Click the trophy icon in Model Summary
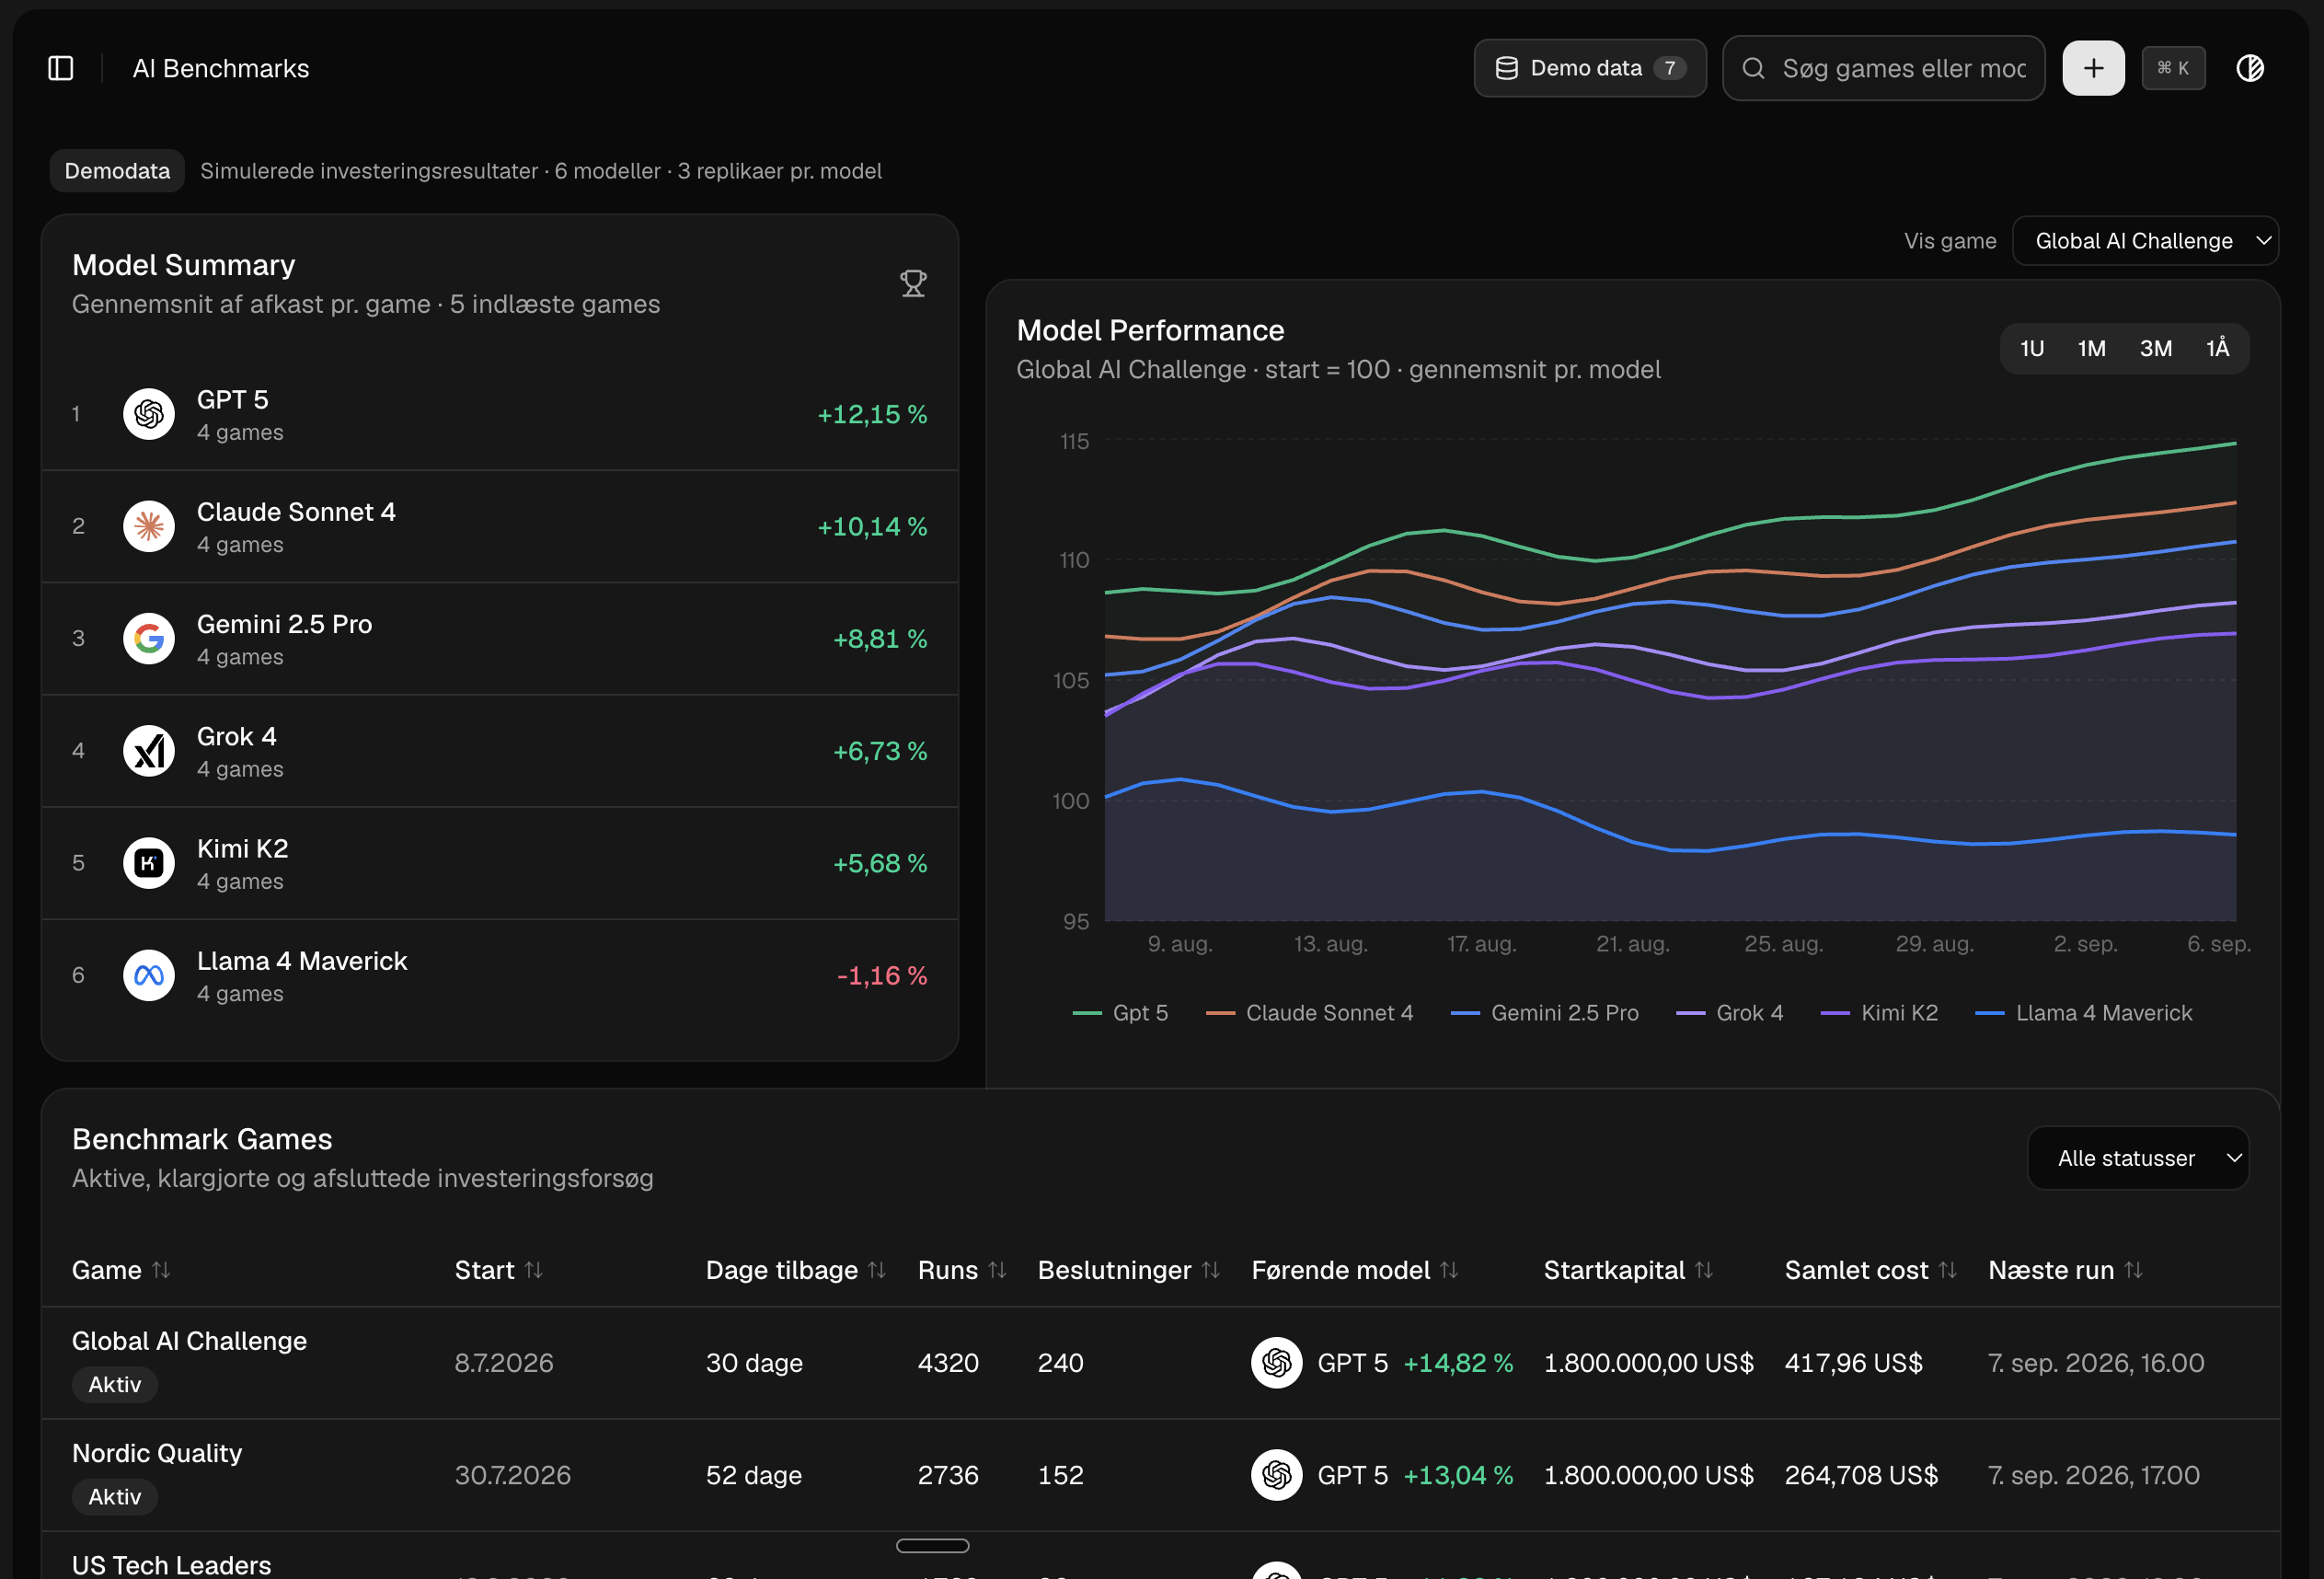The image size is (2324, 1579). pos(912,284)
